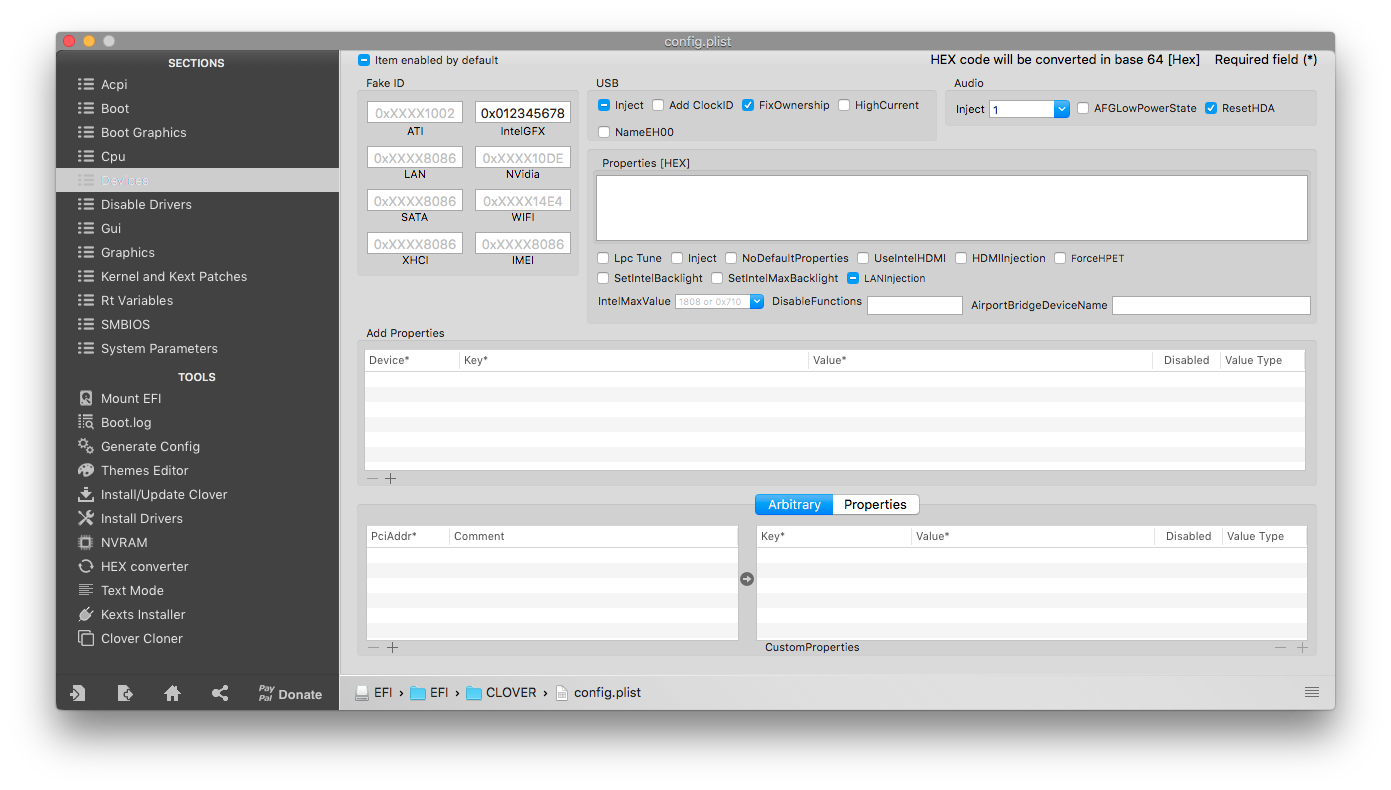Click the AirportBridgeDeviceName field
The height and width of the screenshot is (790, 1391).
point(1211,305)
